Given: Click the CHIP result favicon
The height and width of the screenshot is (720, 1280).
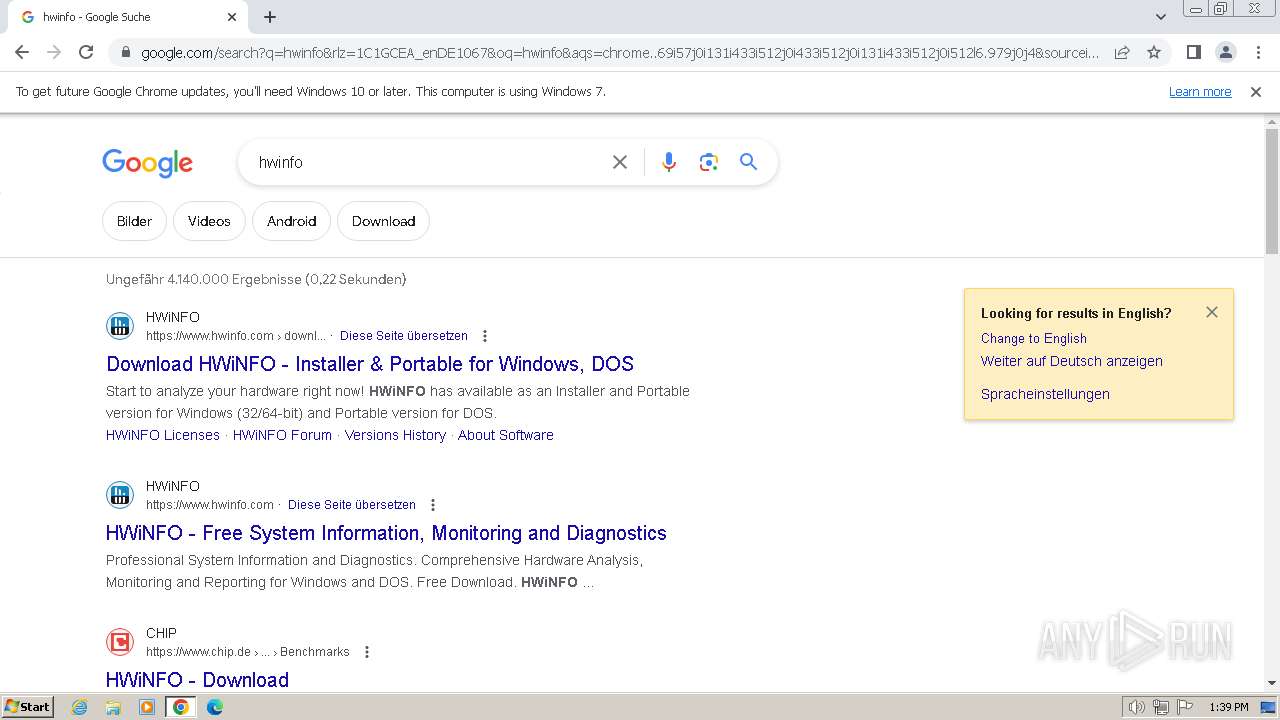Looking at the screenshot, I should pos(120,642).
